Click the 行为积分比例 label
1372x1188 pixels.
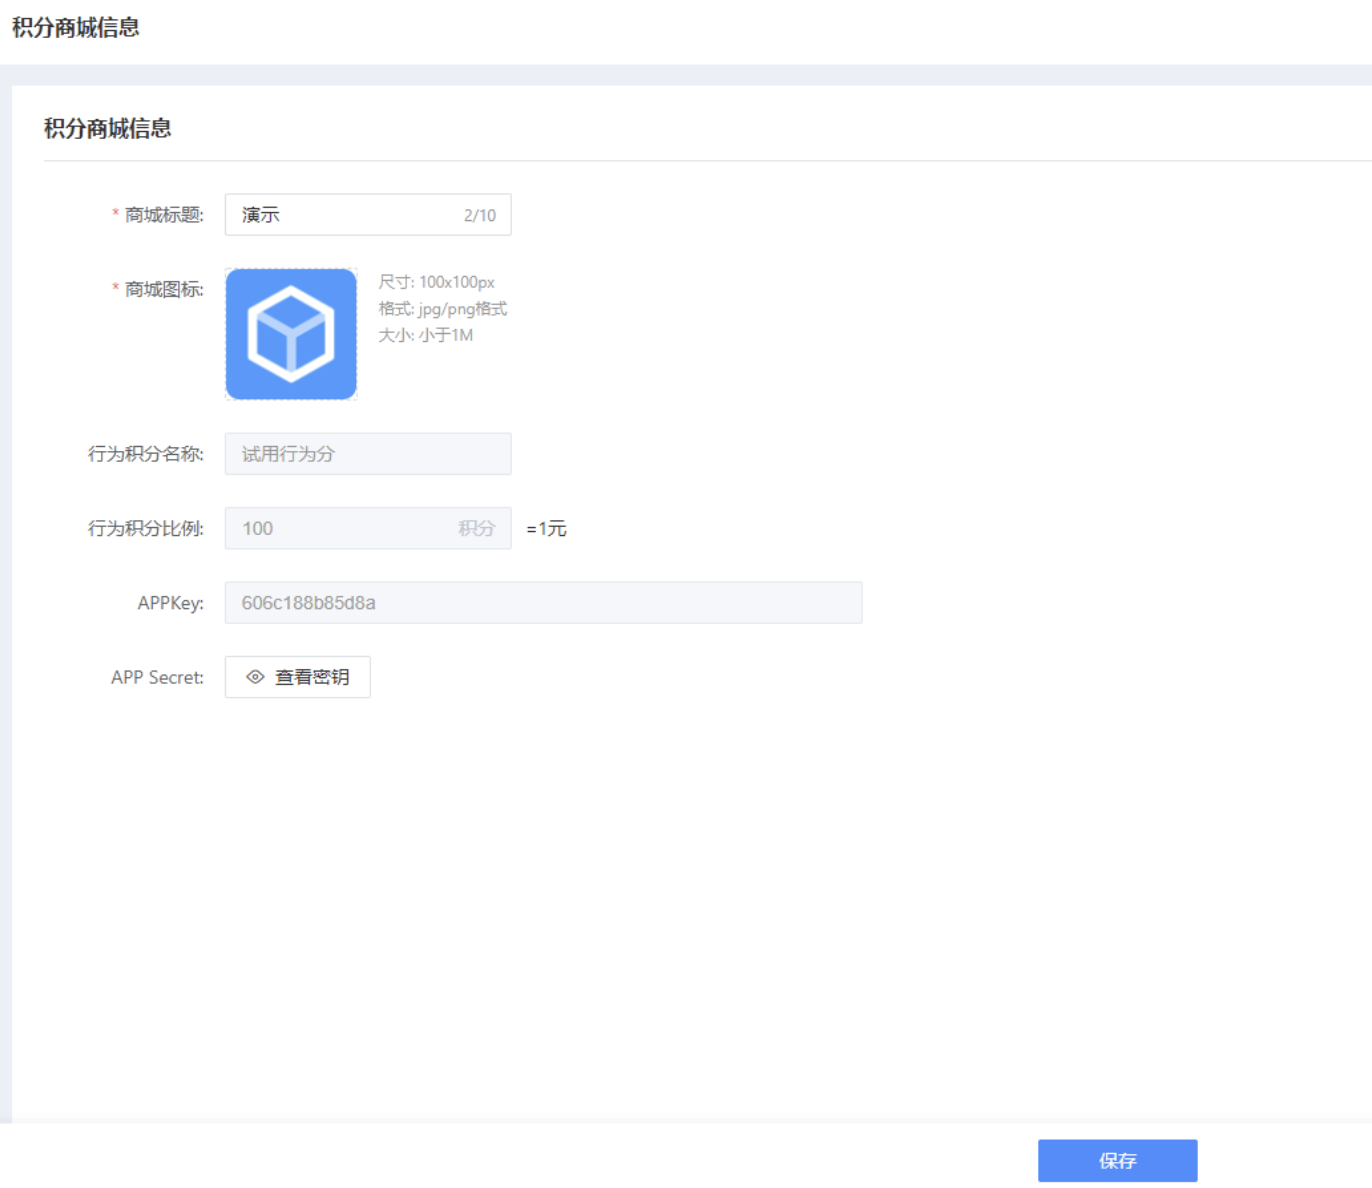(x=146, y=528)
